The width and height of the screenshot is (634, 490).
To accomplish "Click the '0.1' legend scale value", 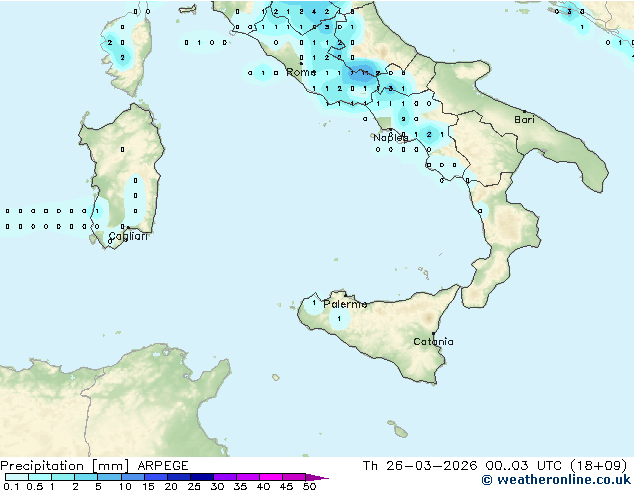I will (x=11, y=486).
